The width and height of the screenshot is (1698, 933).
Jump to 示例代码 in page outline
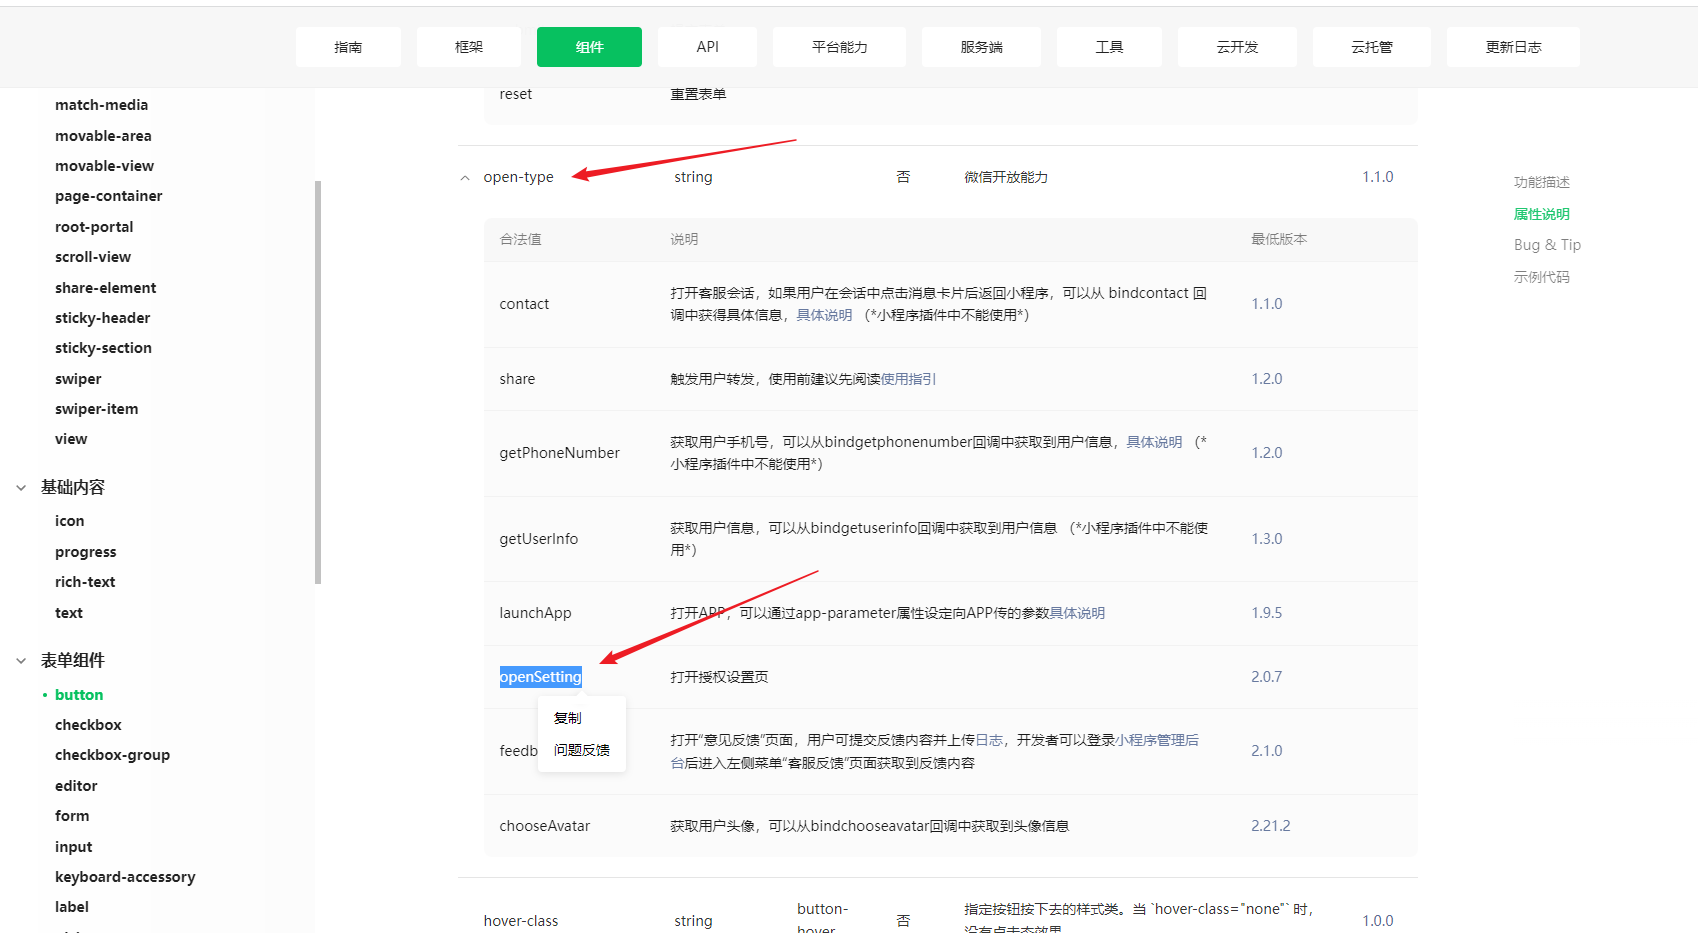tap(1541, 277)
